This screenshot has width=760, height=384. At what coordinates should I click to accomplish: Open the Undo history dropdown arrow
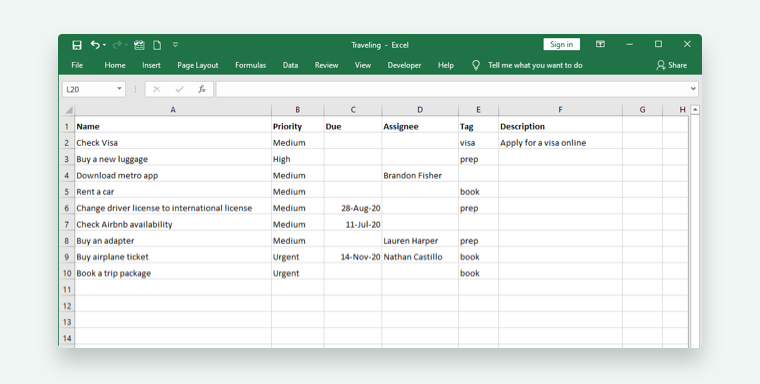point(104,45)
